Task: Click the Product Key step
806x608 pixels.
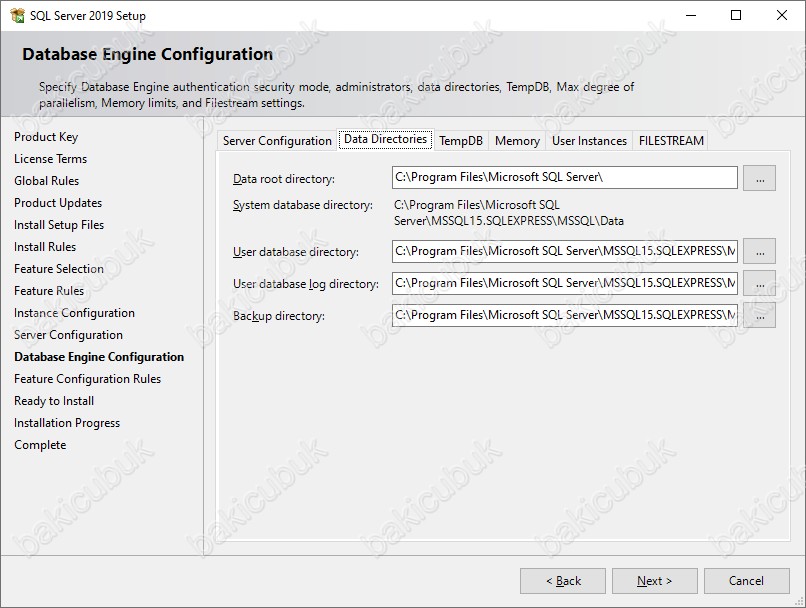Action: (46, 137)
